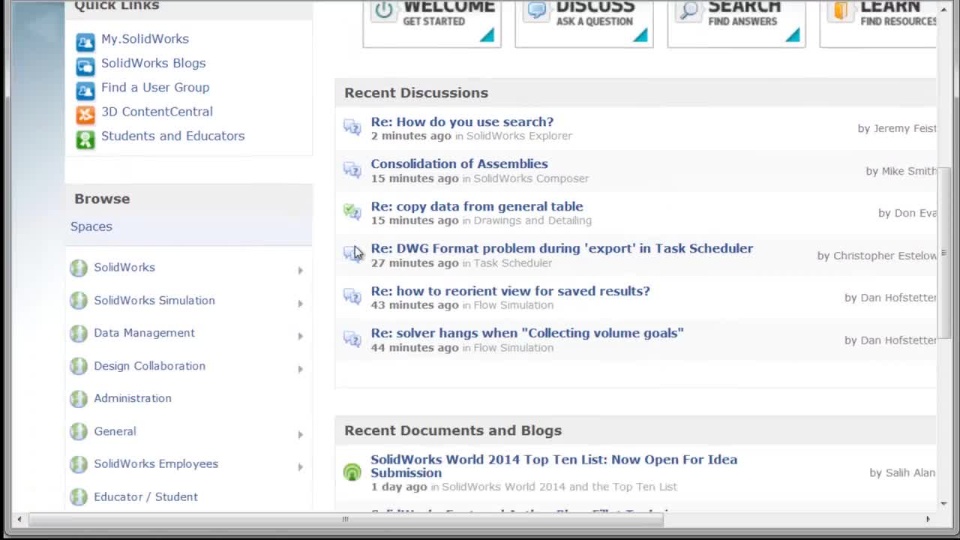Click the horizontal scrollbar left arrow

(x=20, y=520)
